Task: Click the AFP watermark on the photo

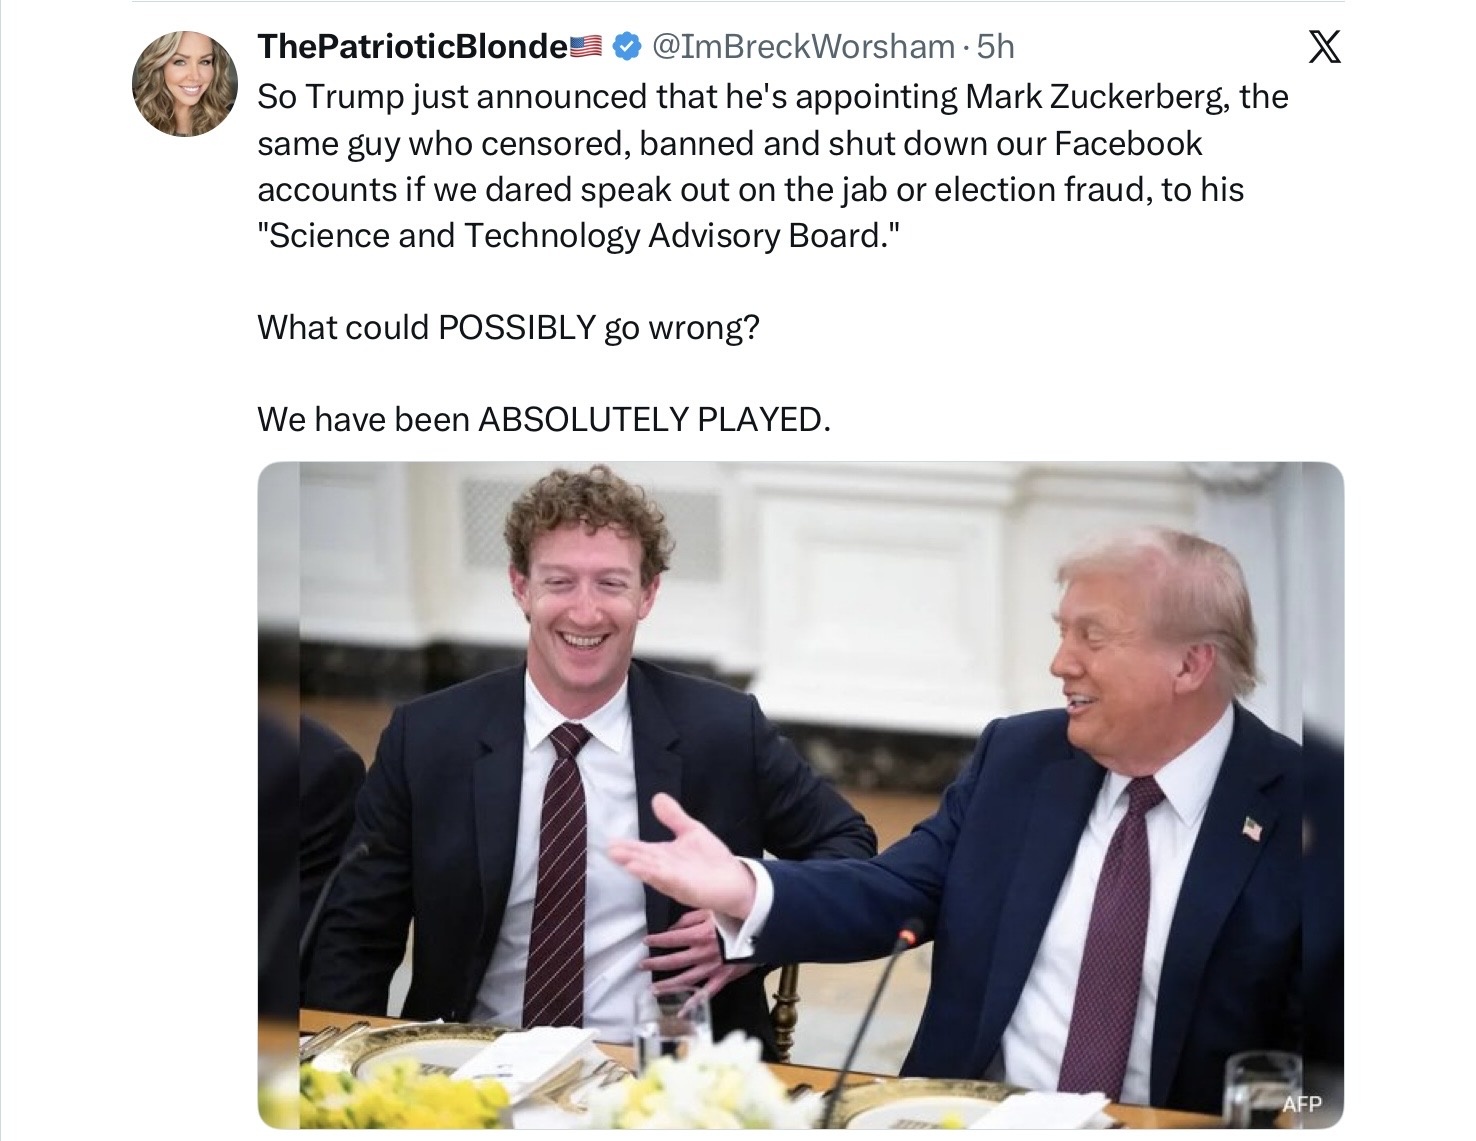Action: (x=1301, y=1104)
